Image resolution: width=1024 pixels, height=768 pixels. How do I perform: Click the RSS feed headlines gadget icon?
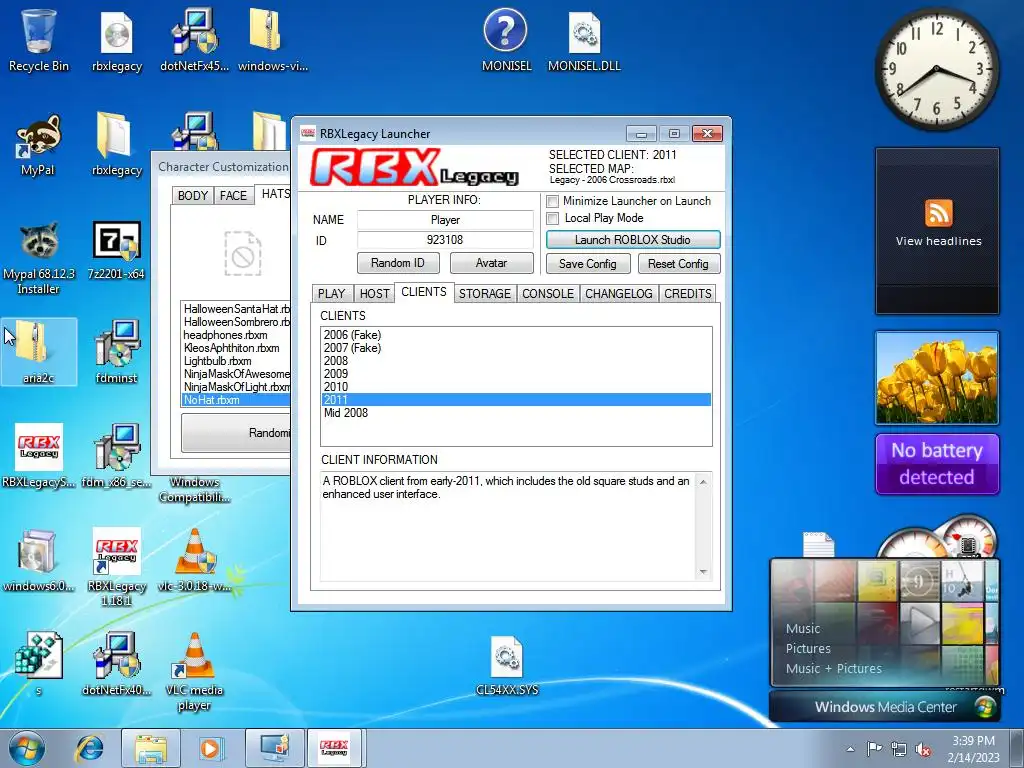(938, 213)
